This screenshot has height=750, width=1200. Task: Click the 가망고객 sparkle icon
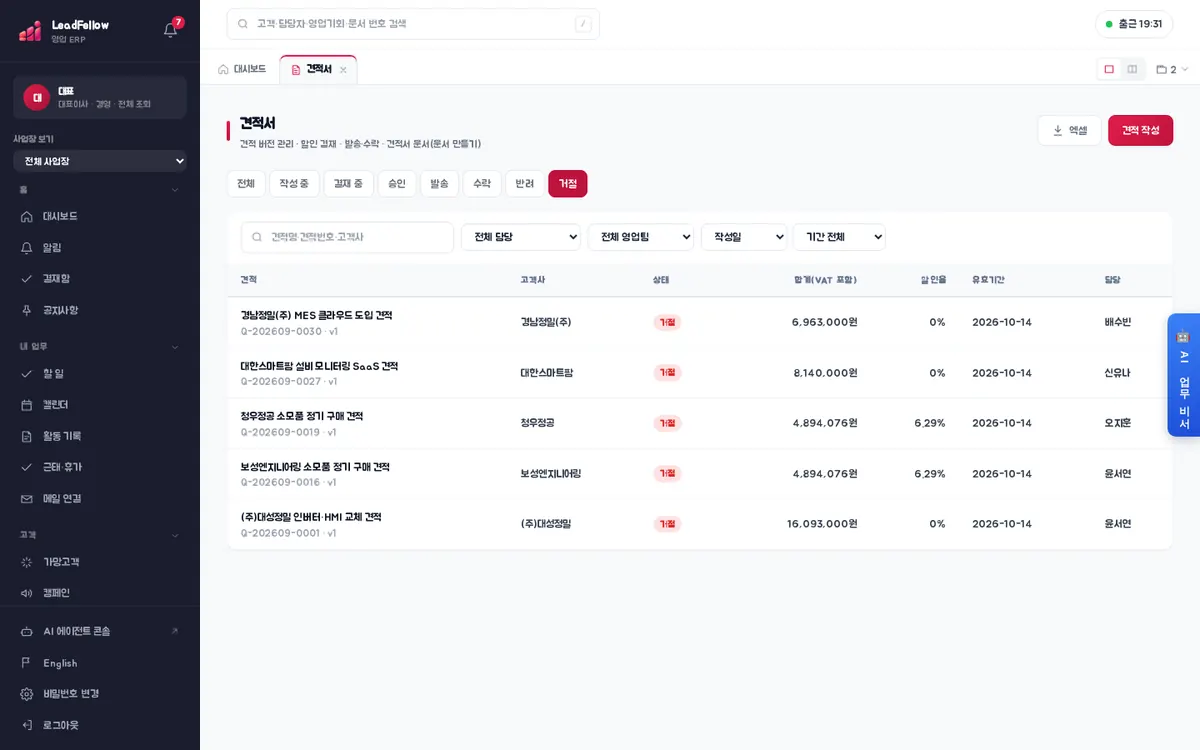point(27,562)
